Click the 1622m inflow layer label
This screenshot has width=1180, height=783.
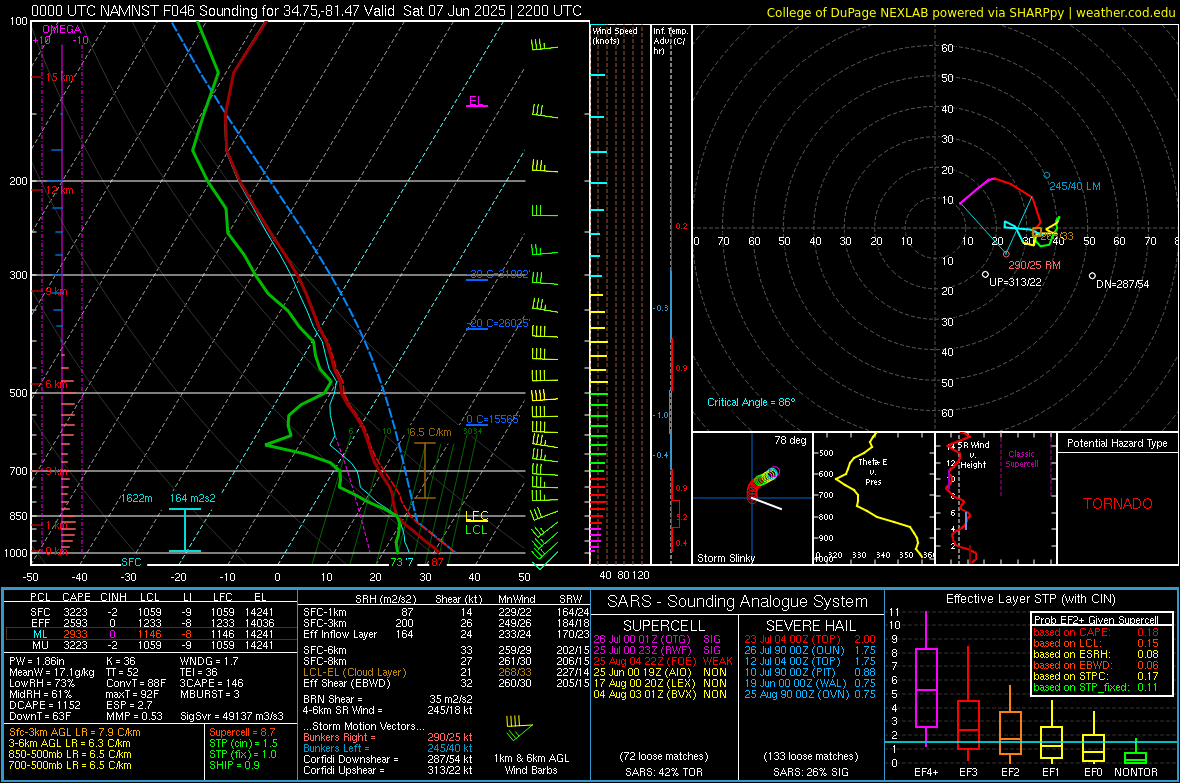click(136, 498)
